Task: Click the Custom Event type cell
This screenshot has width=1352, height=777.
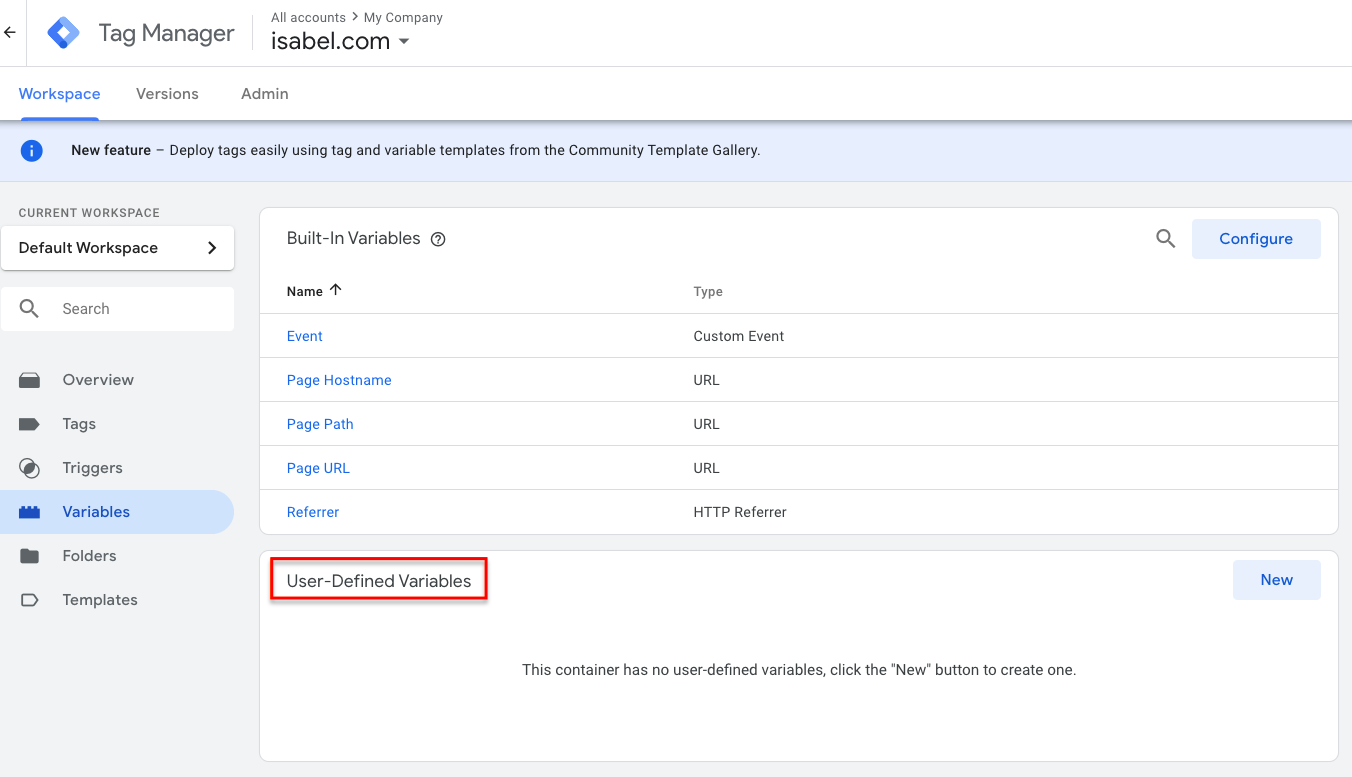Action: pos(739,336)
